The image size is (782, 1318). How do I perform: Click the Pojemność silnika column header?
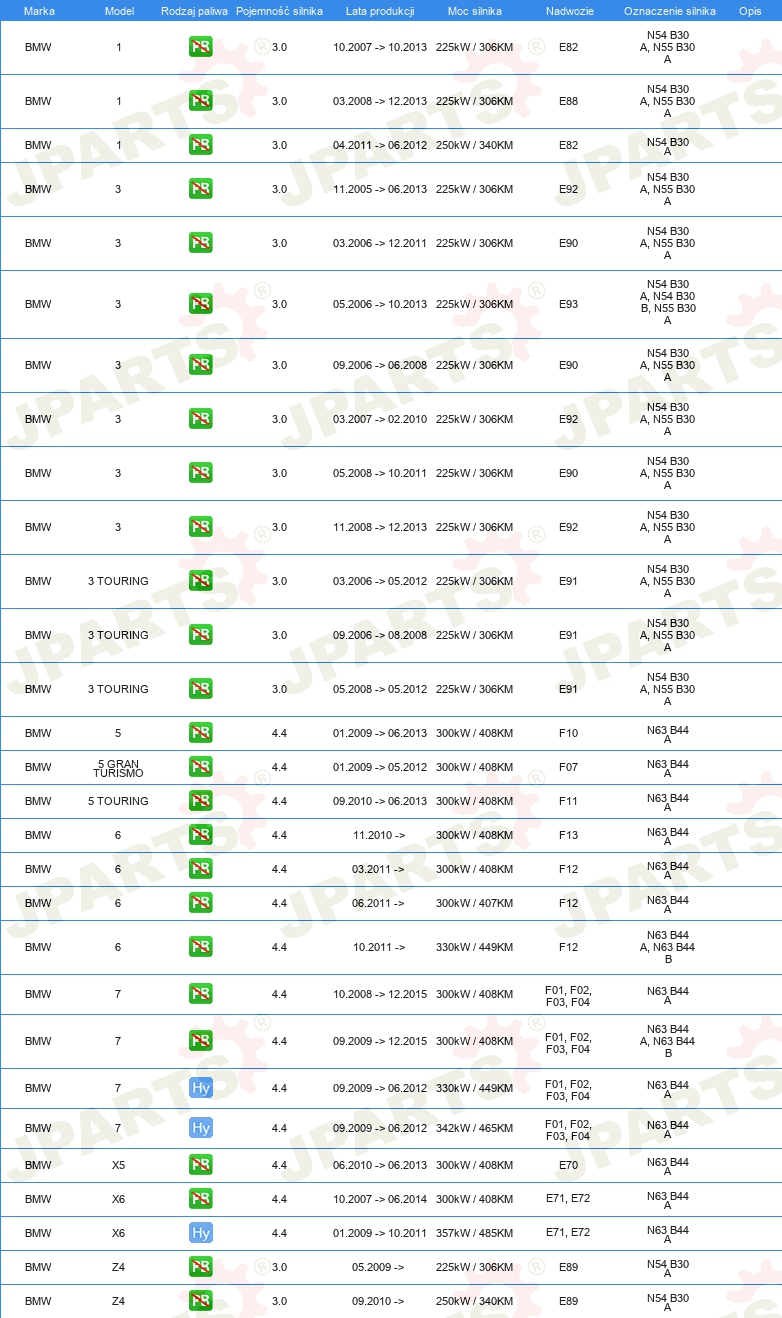pyautogui.click(x=279, y=10)
